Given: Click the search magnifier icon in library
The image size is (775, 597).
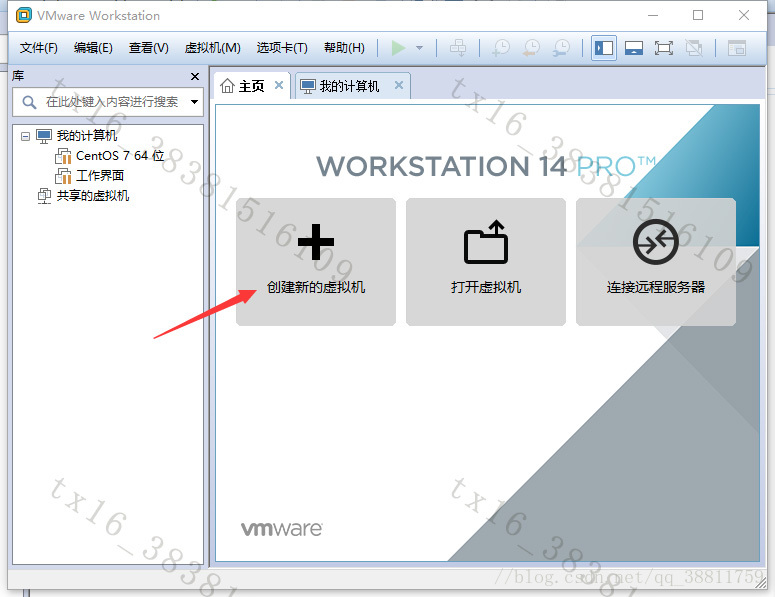Looking at the screenshot, I should tap(29, 102).
